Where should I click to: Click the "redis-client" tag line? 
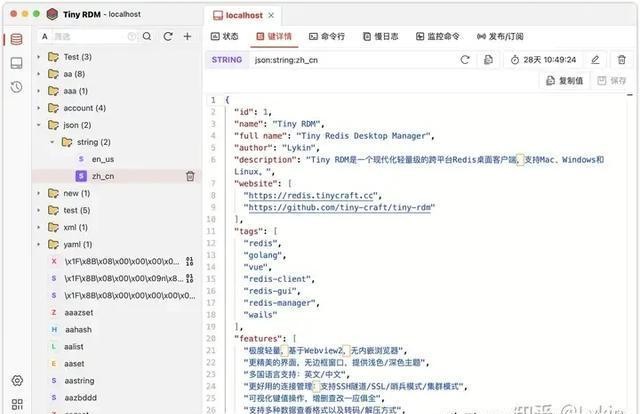(279, 279)
